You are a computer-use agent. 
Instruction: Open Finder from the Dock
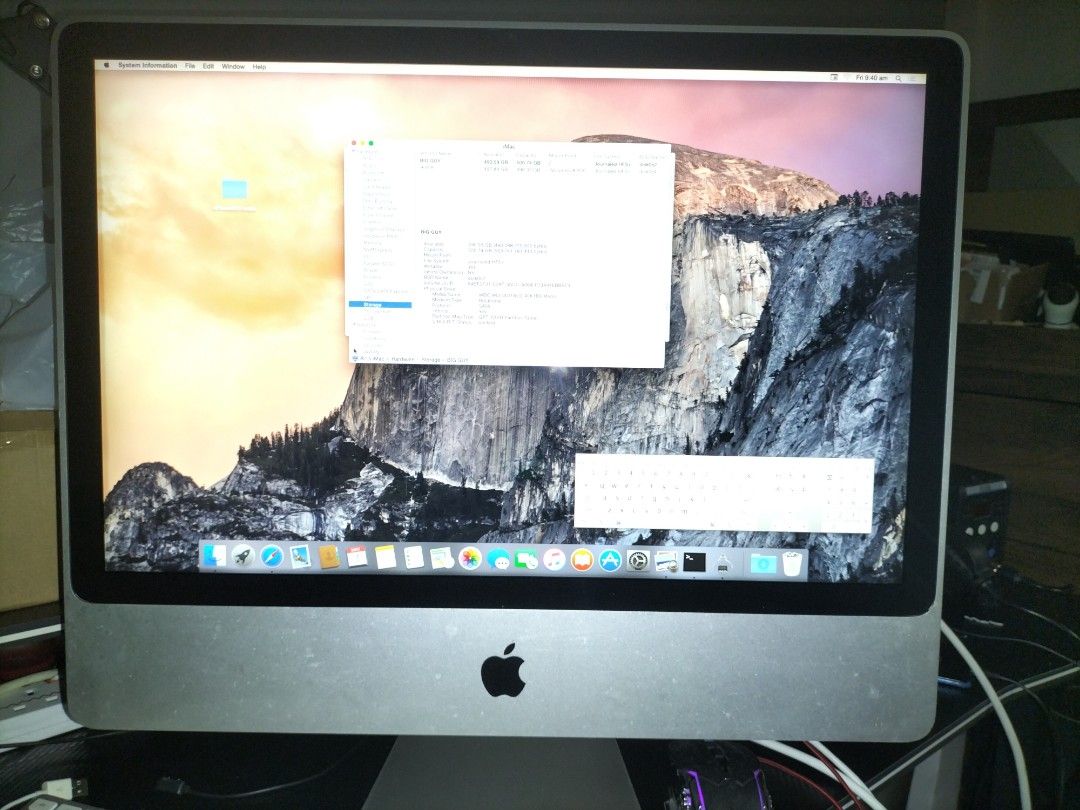(214, 555)
